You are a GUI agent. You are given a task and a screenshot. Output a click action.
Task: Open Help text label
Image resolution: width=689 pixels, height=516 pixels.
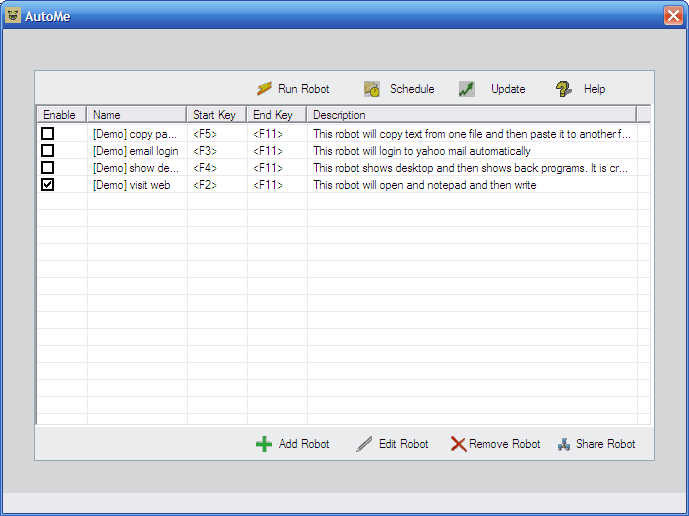595,89
